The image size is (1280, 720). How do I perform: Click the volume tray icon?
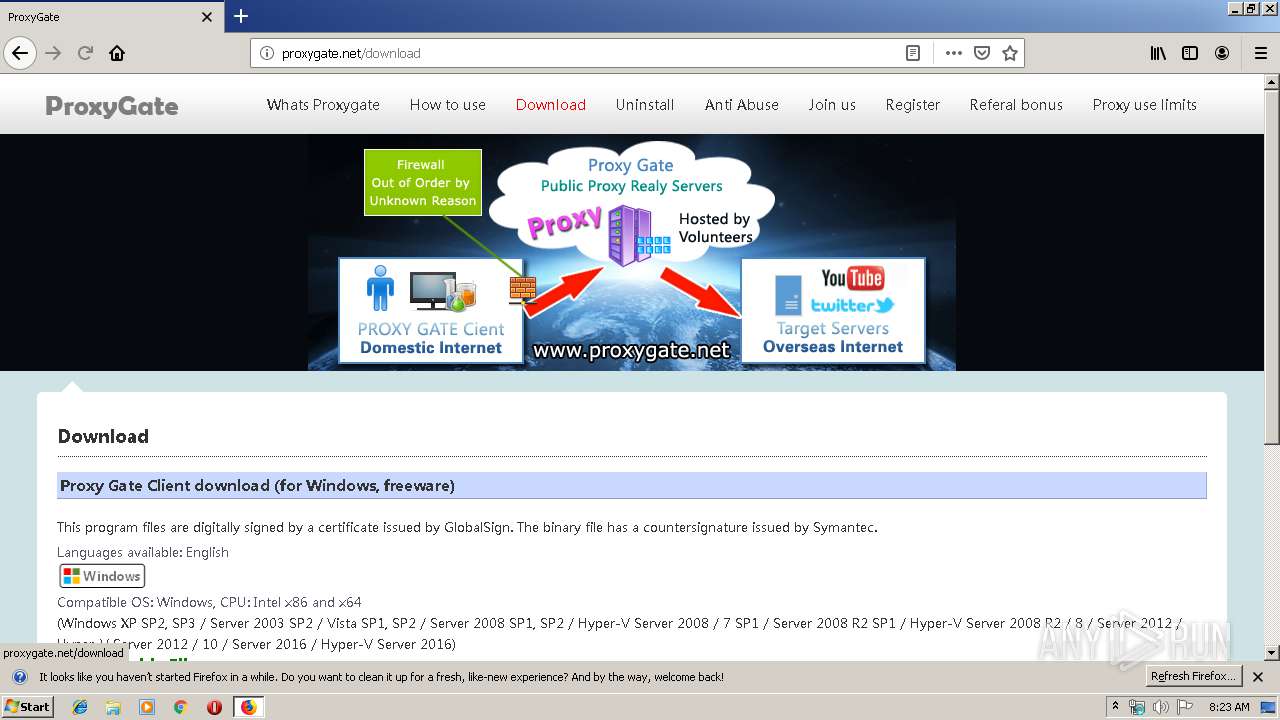coord(1161,707)
